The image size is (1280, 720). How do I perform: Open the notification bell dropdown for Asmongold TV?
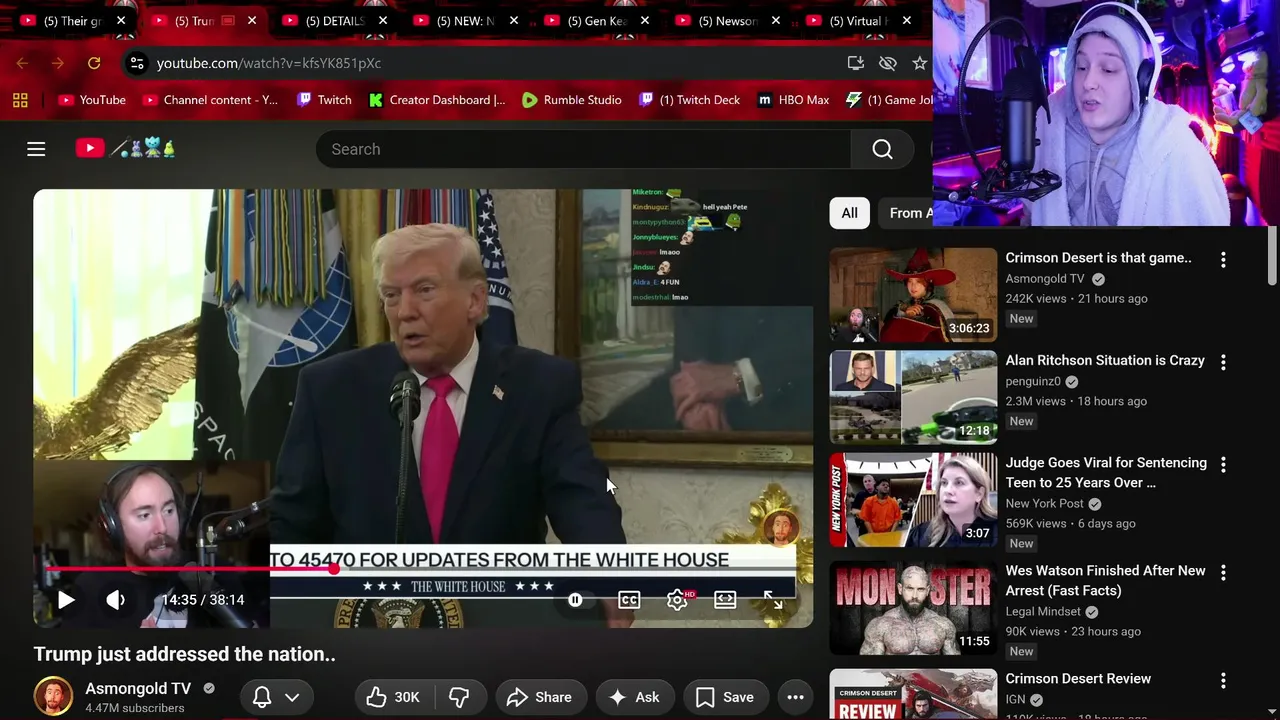(276, 697)
